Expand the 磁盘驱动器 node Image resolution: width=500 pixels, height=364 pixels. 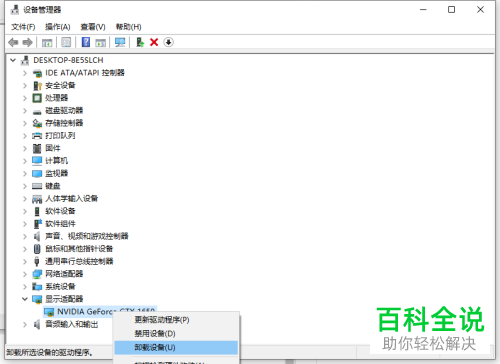tap(25, 111)
